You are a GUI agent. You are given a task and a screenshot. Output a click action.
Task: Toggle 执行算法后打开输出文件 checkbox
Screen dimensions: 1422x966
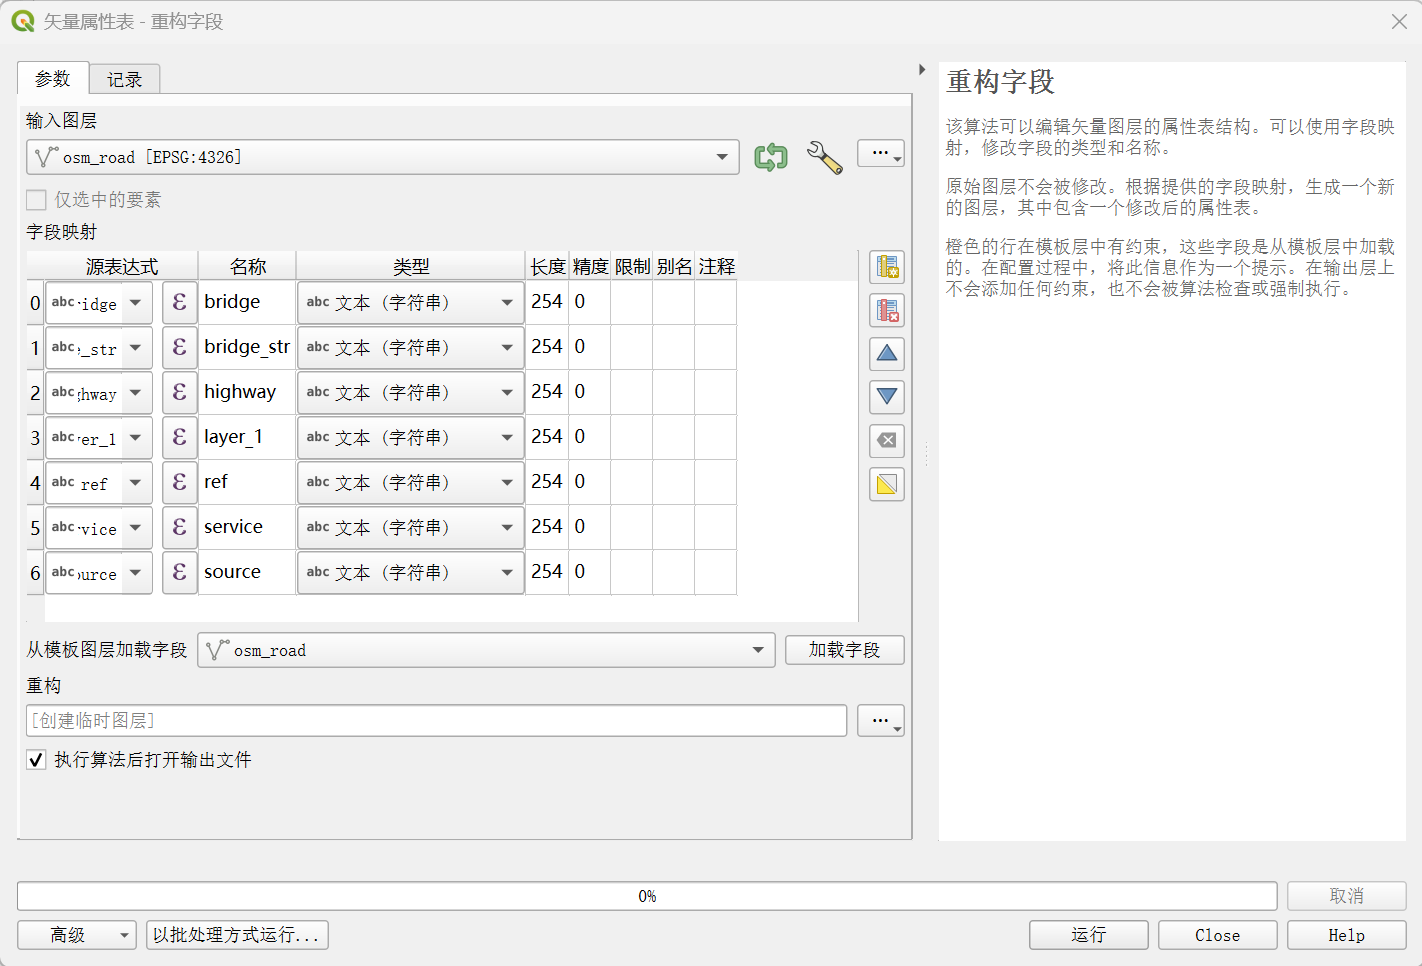point(37,760)
